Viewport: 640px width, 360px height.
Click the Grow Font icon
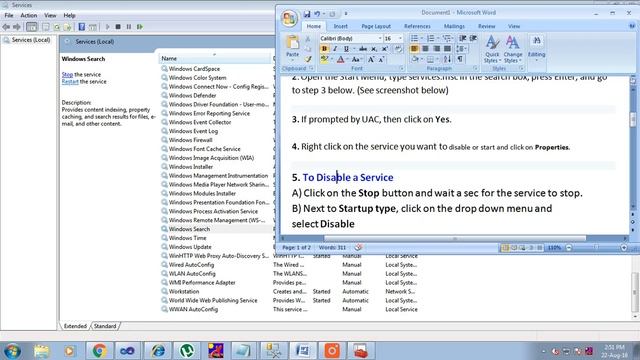point(371,60)
